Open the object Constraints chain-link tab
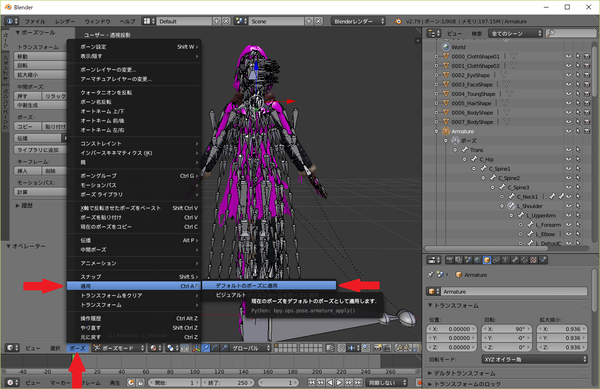 tap(496, 260)
